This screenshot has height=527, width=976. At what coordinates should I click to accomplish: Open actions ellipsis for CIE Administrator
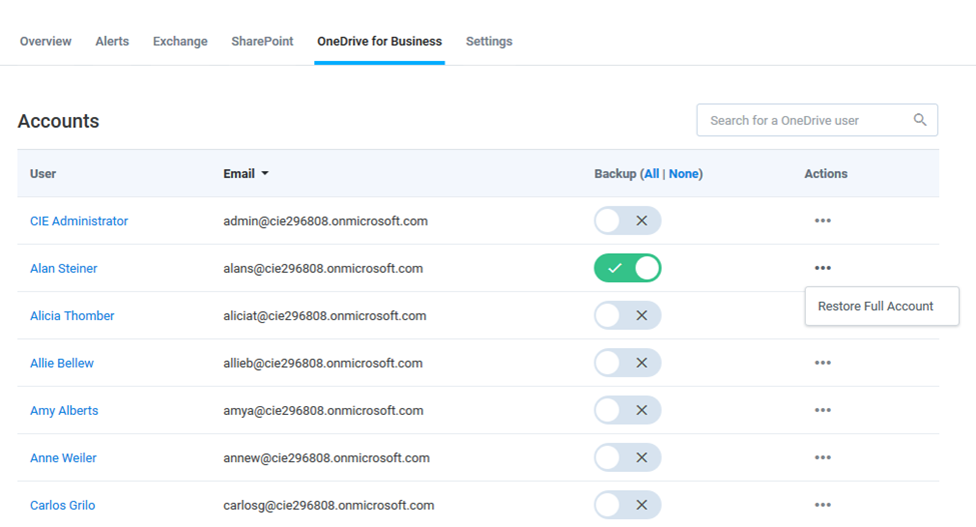823,220
